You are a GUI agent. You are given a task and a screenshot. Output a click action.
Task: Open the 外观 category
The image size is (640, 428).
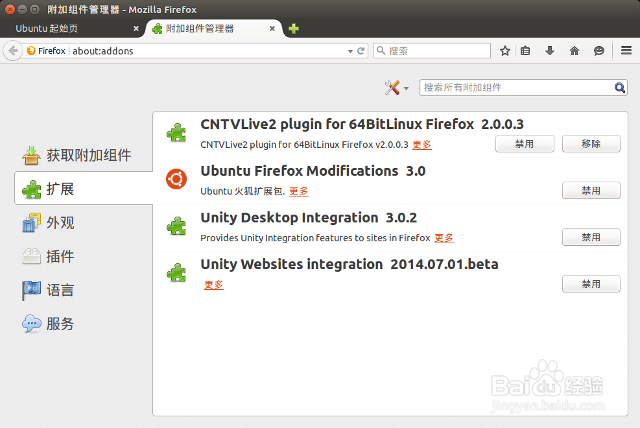(x=84, y=223)
